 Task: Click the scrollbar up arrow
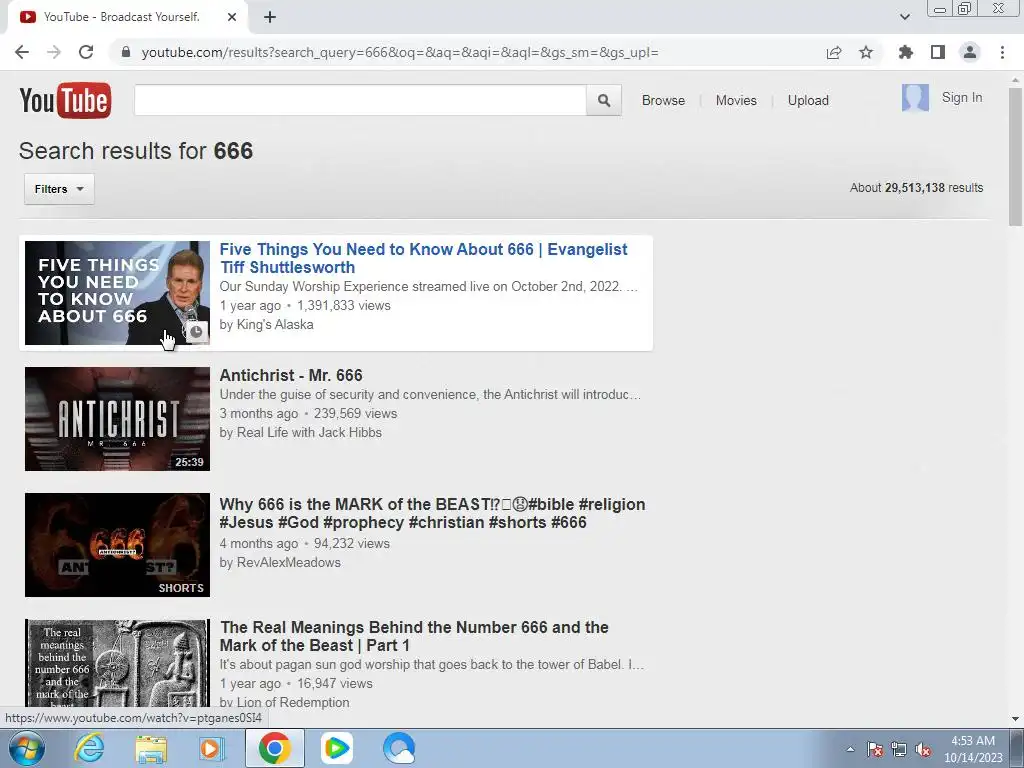point(1015,79)
